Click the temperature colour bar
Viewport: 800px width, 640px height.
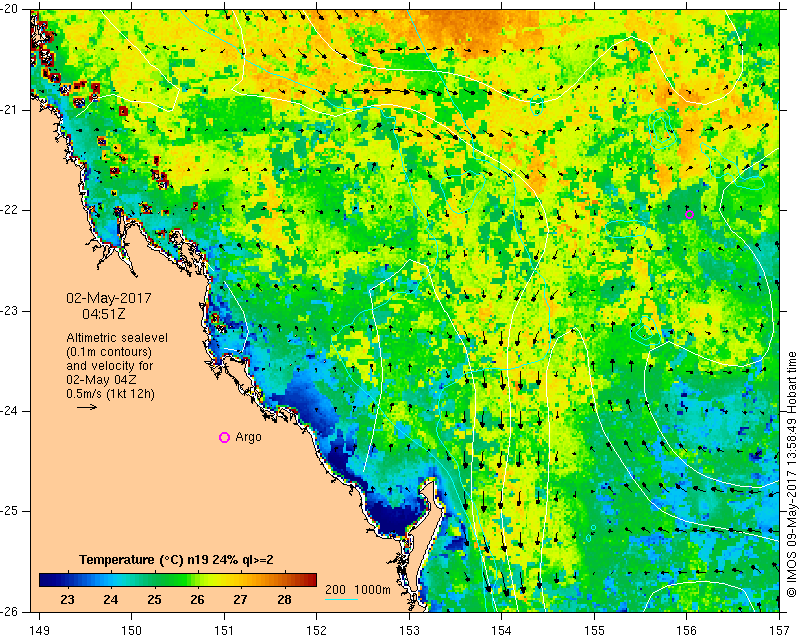tap(178, 580)
